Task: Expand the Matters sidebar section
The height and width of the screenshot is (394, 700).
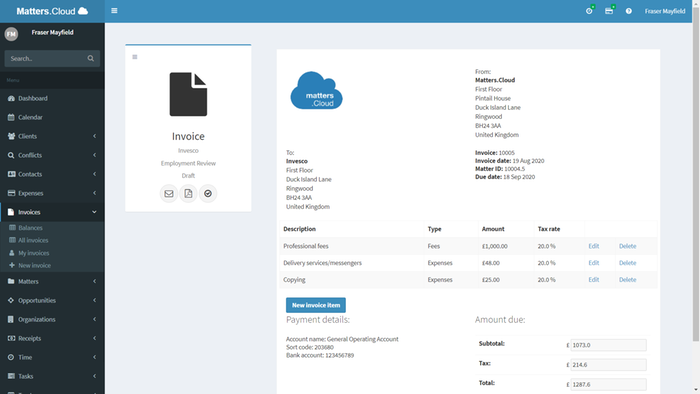Action: (x=52, y=281)
